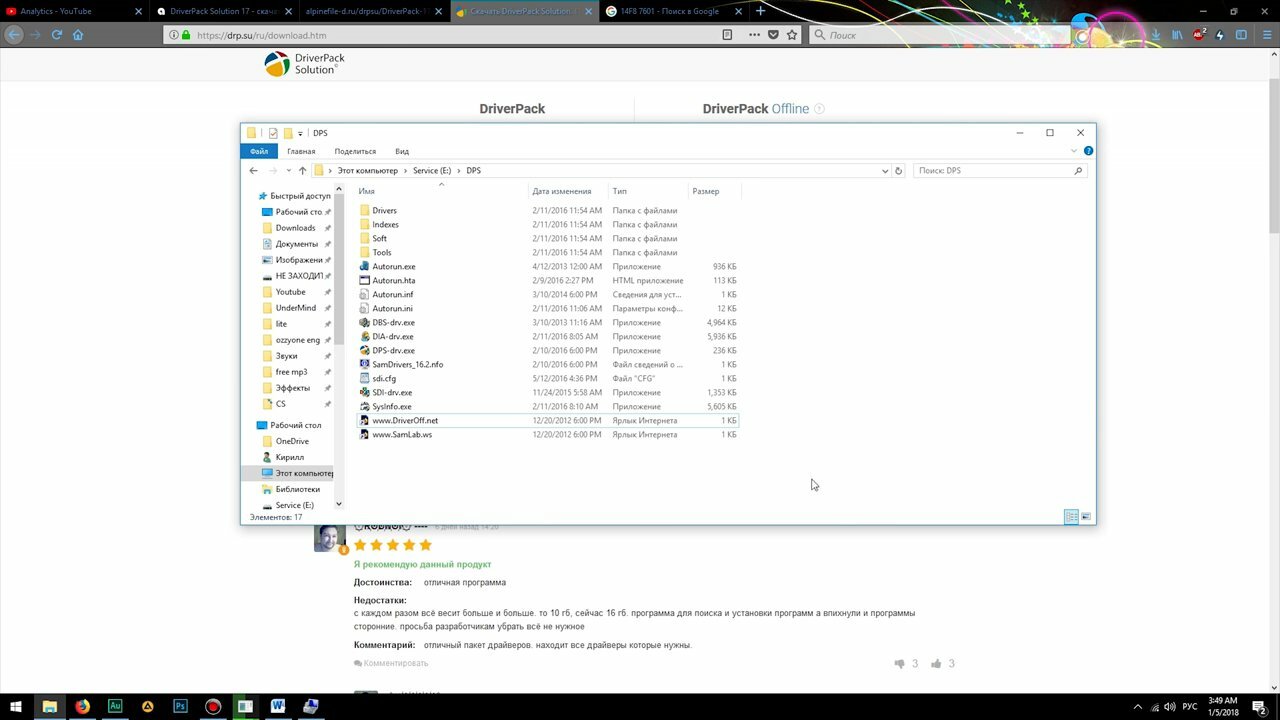Screen dimensions: 1280x720
Task: Select the DBS-drv.exe application icon
Action: [365, 323]
